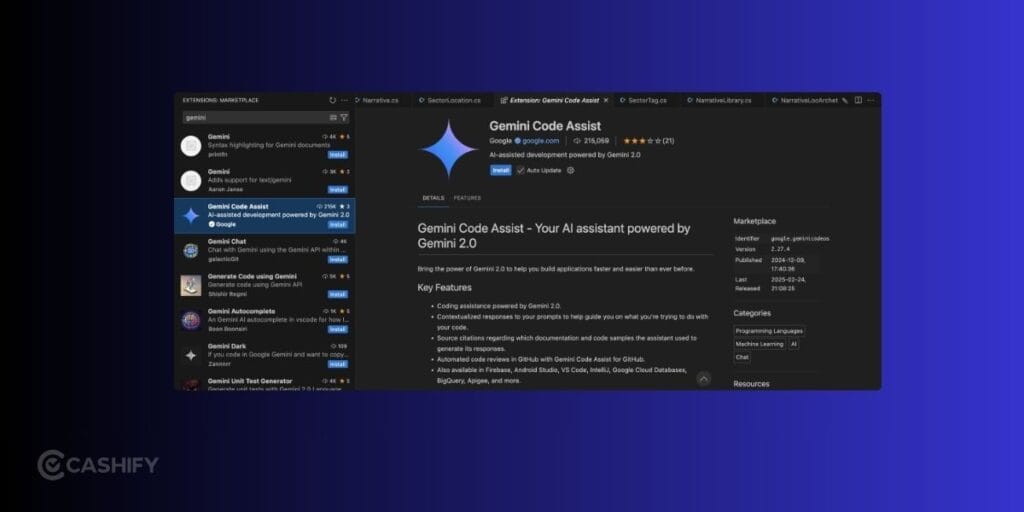Click the Marketplace heading in sidebar

click(x=754, y=221)
